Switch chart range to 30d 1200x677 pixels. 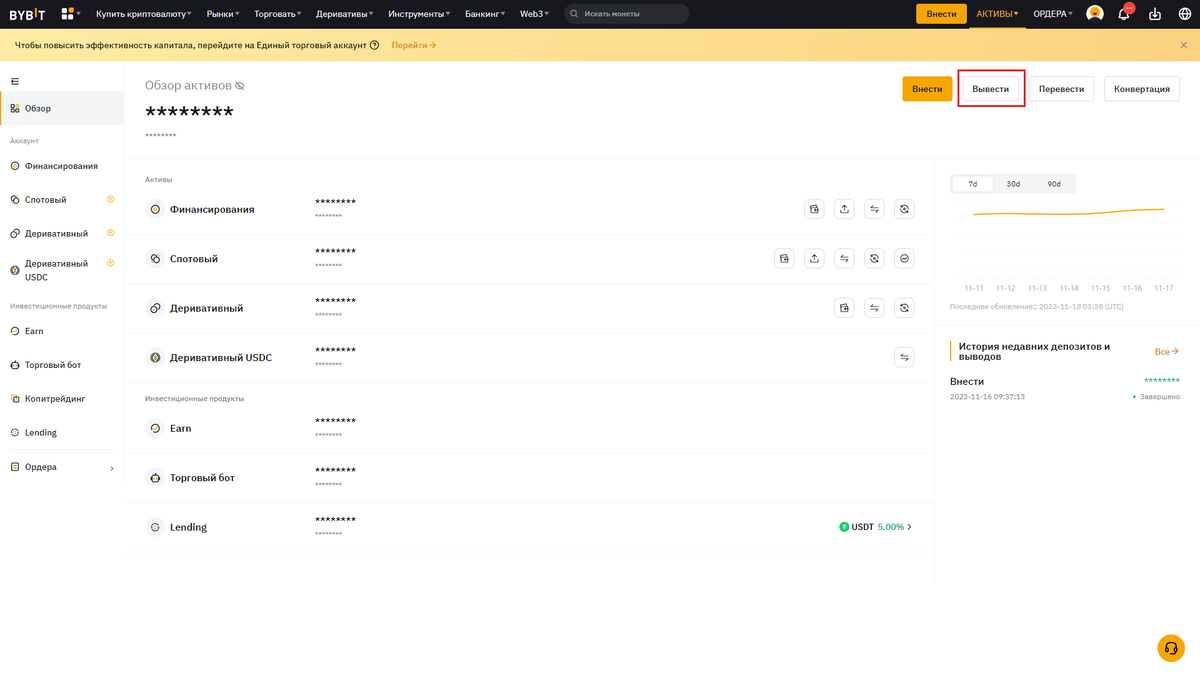pos(1013,184)
